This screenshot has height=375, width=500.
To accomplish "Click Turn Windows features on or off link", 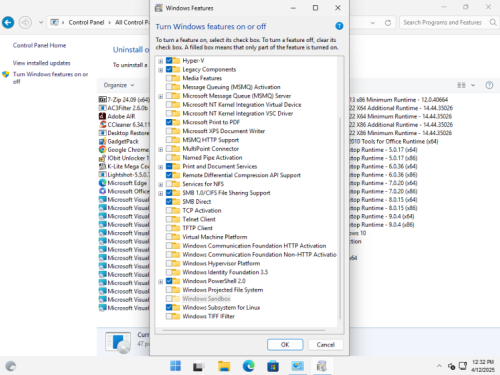I will (x=50, y=78).
